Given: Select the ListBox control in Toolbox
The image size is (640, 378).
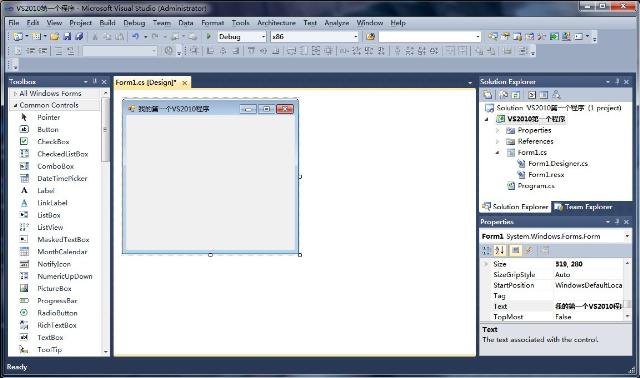Looking at the screenshot, I should (54, 215).
